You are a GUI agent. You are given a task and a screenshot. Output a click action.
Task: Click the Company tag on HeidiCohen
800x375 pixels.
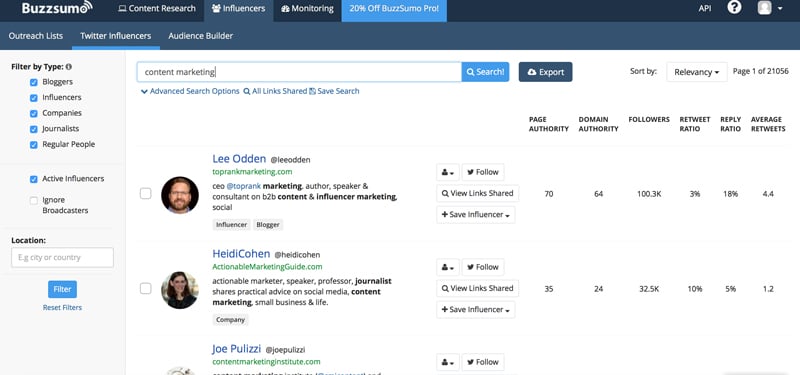(230, 320)
